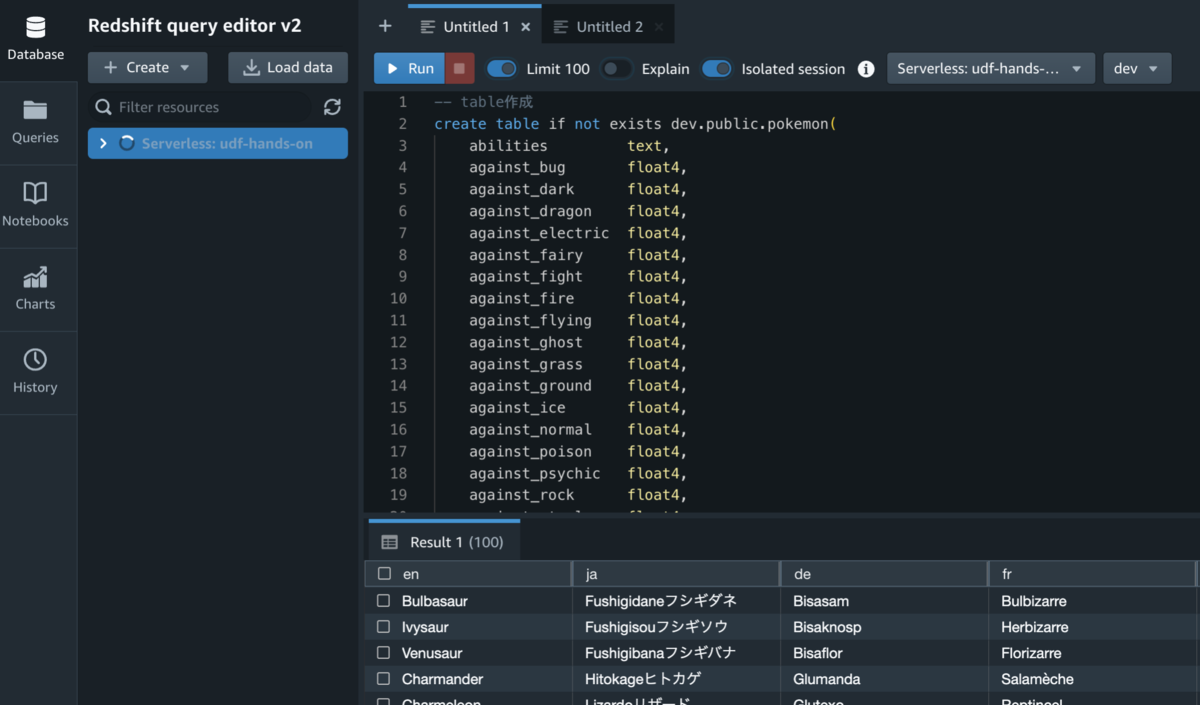Click the Isolated session info icon

pyautogui.click(x=866, y=69)
